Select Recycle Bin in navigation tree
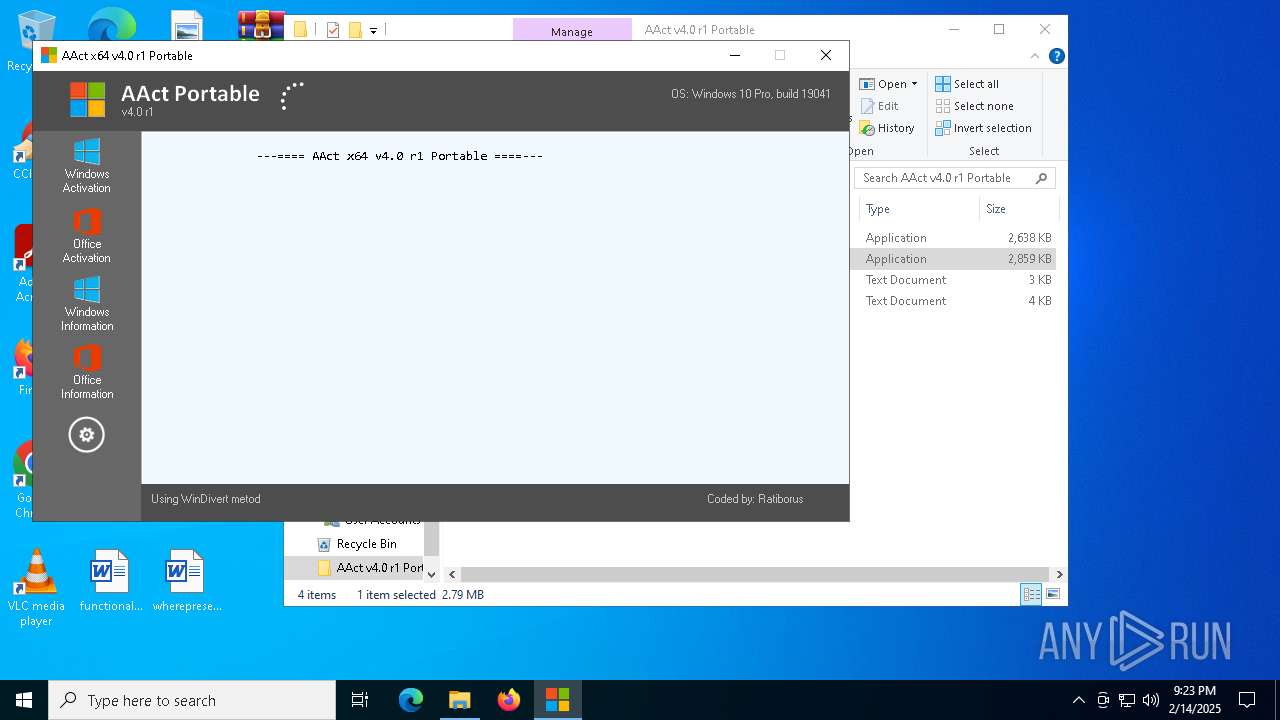1280x720 pixels. pos(366,544)
